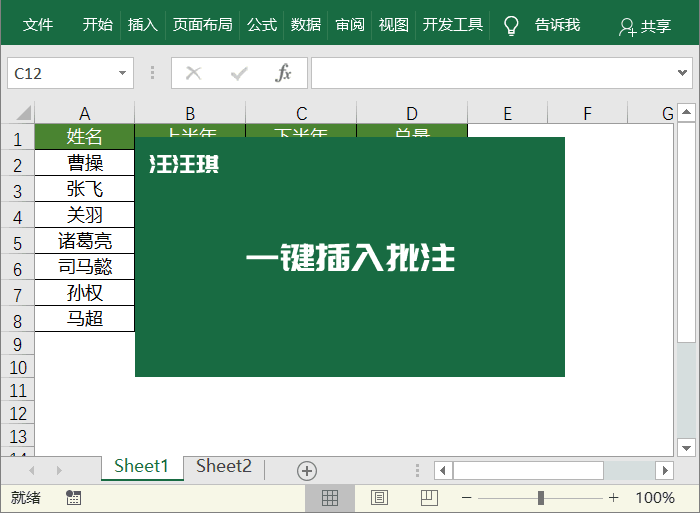Click the zoom in plus button
The height and width of the screenshot is (513, 700).
[613, 497]
